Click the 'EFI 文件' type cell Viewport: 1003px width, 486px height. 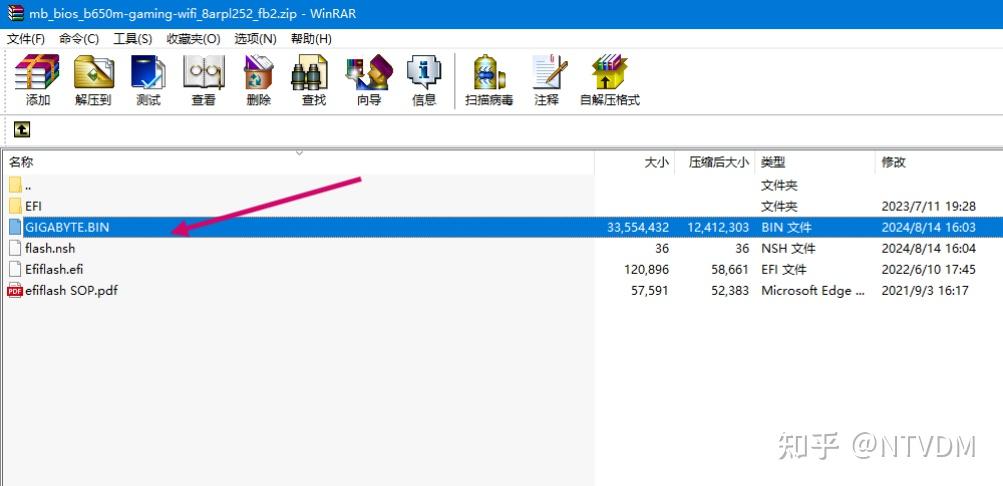point(784,269)
